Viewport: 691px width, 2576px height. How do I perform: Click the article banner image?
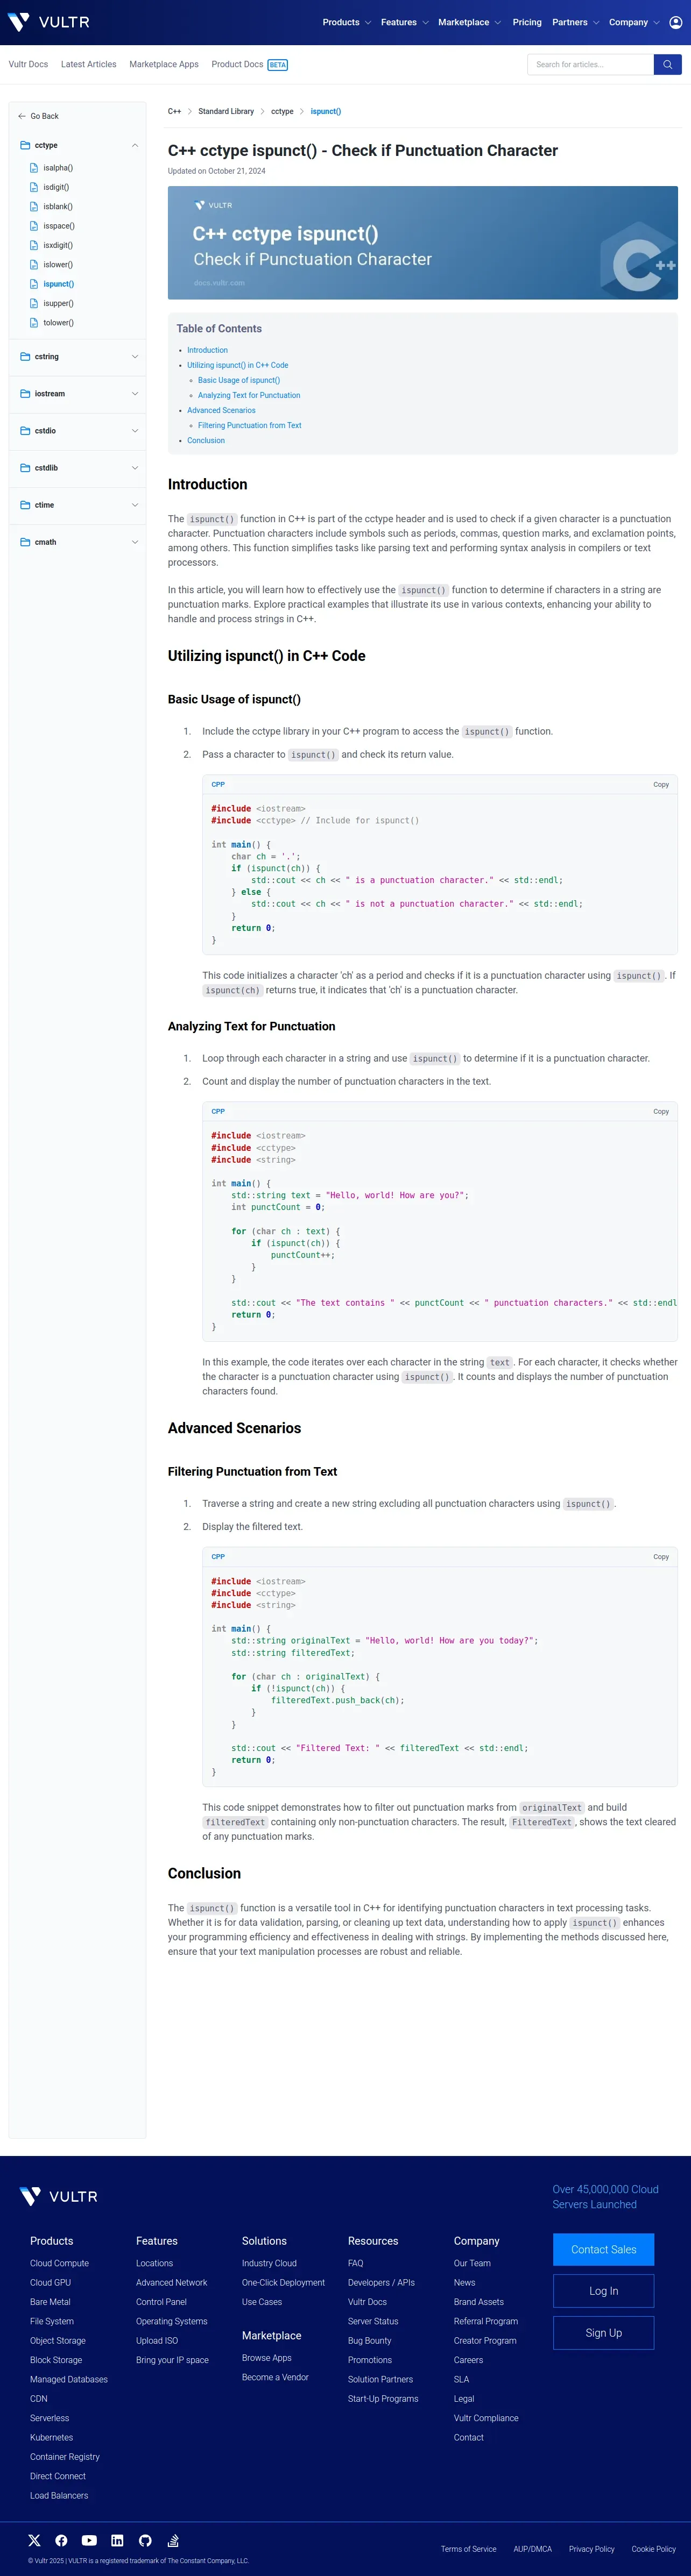pos(422,243)
